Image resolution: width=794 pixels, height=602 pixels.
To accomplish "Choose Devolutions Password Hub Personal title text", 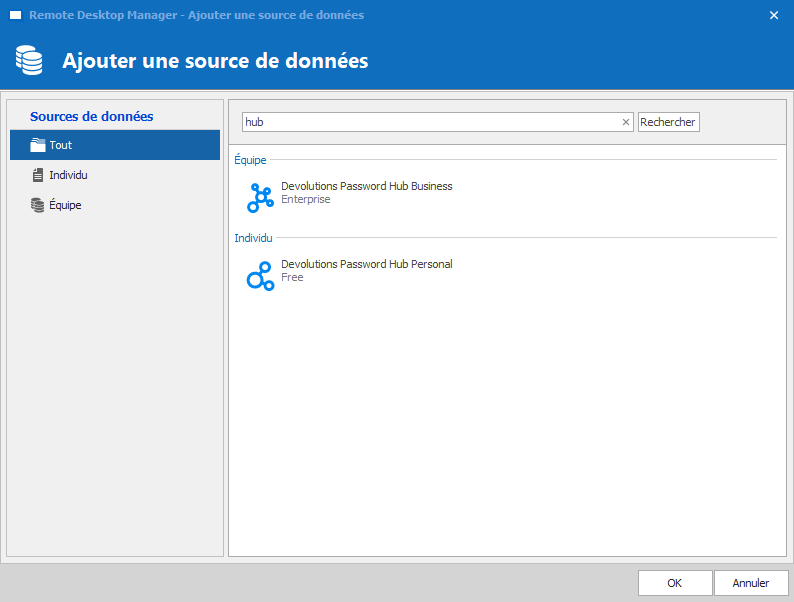I will 366,264.
